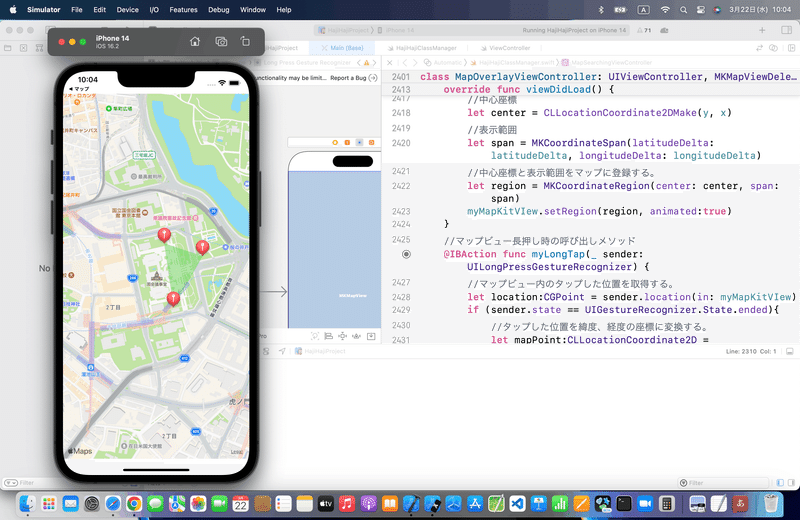Viewport: 800px width, 520px height.
Task: Tap the right red map pin
Action: [x=203, y=247]
